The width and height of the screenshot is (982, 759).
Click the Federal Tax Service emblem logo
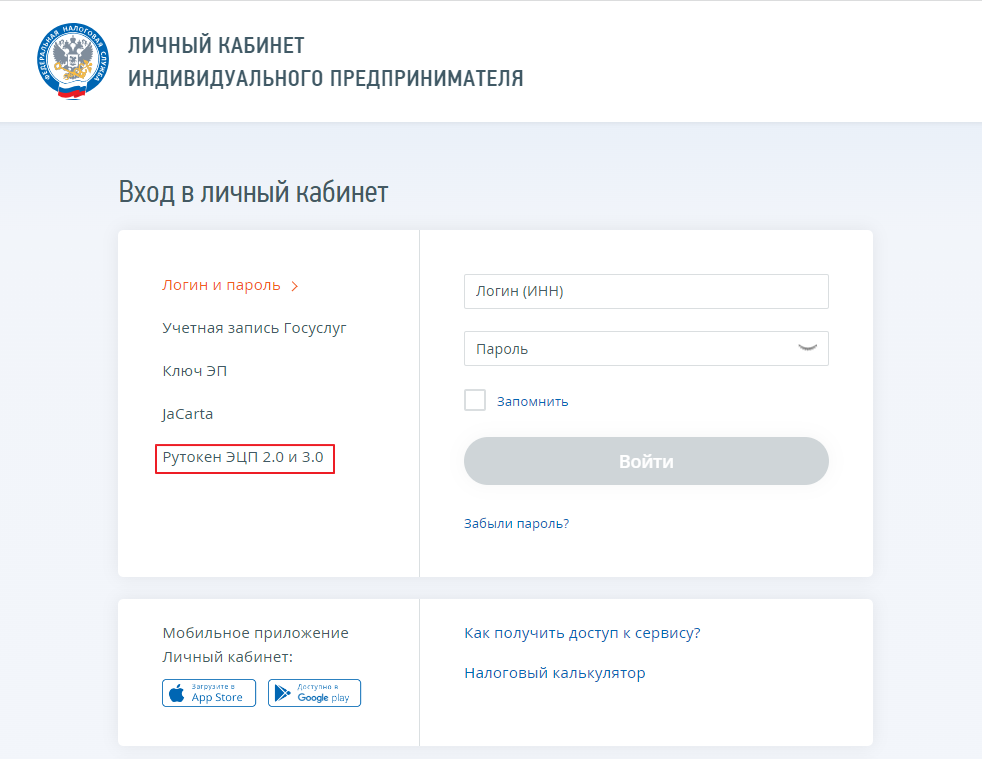[x=73, y=61]
